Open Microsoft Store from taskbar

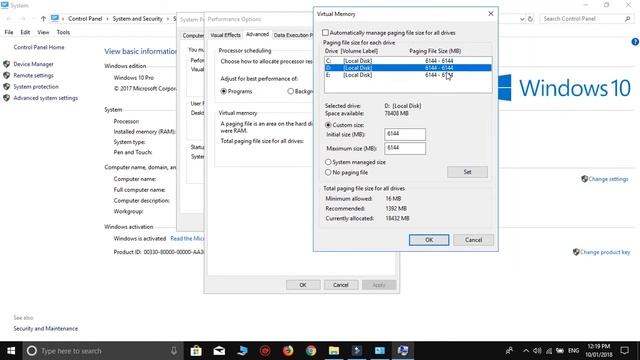196,351
